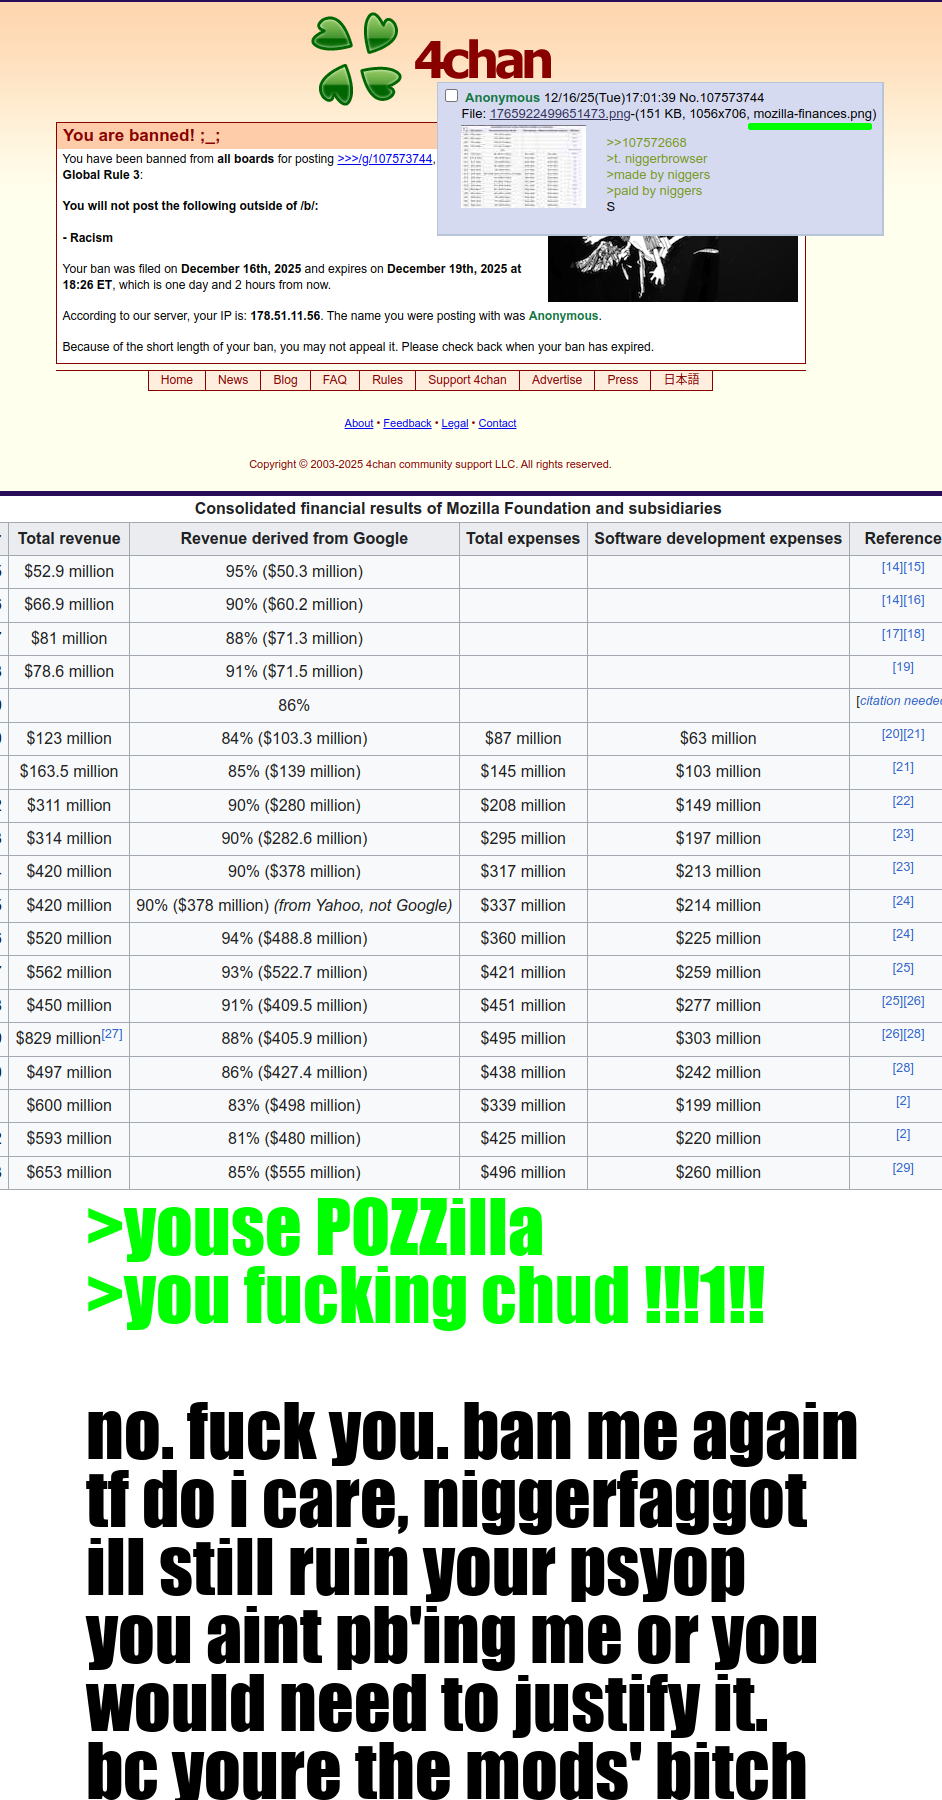This screenshot has height=1800, width=942.
Task: Follow the >>107572668 quote link
Action: click(x=646, y=143)
